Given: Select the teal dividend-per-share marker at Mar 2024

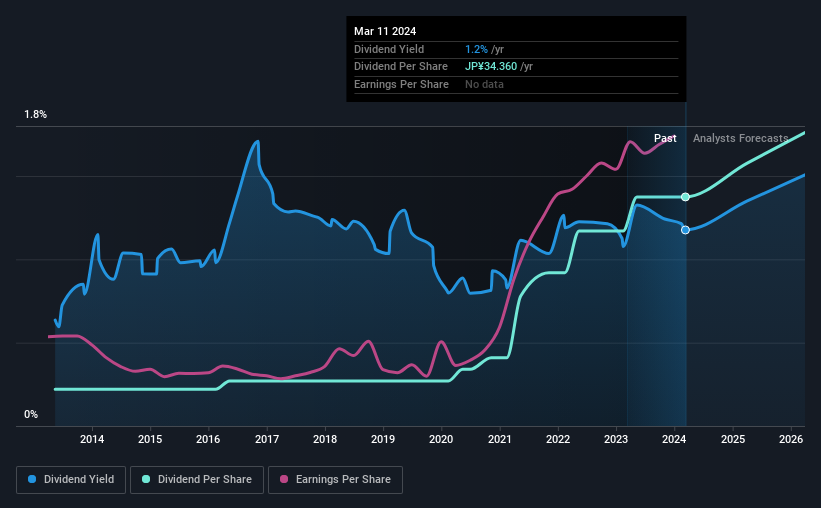Looking at the screenshot, I should (x=685, y=197).
